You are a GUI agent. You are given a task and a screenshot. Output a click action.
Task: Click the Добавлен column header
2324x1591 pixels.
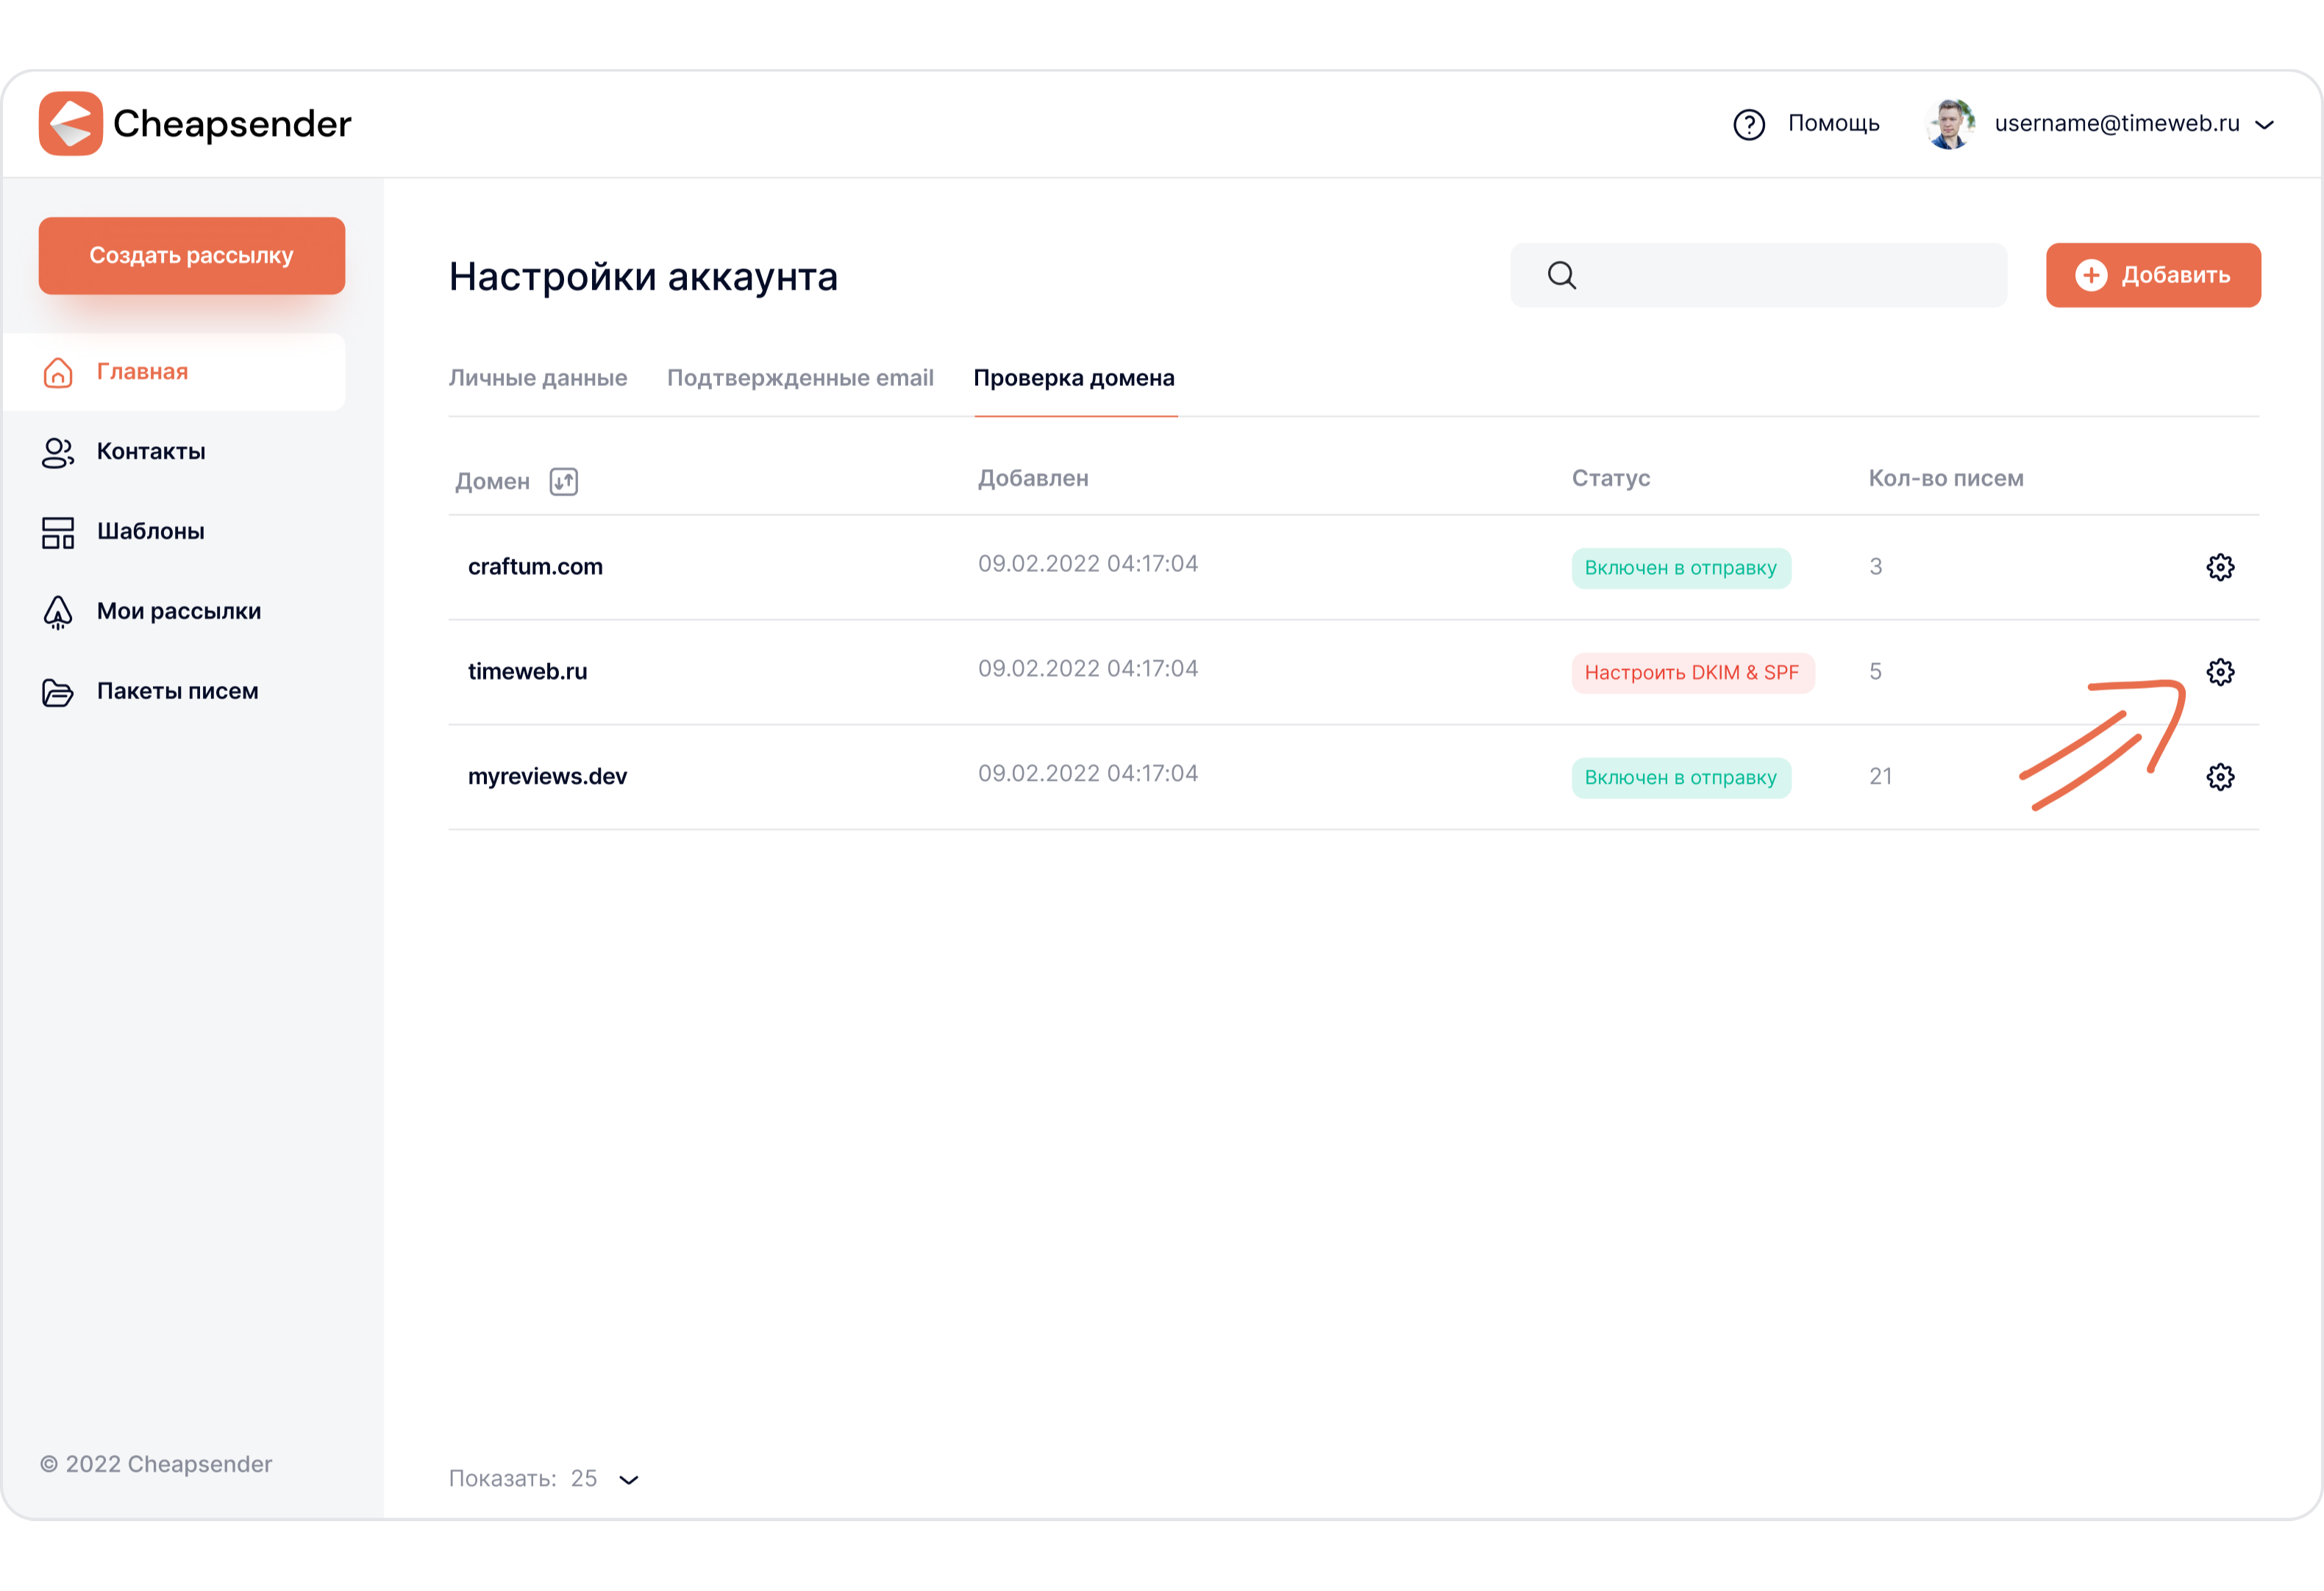[x=1033, y=479]
